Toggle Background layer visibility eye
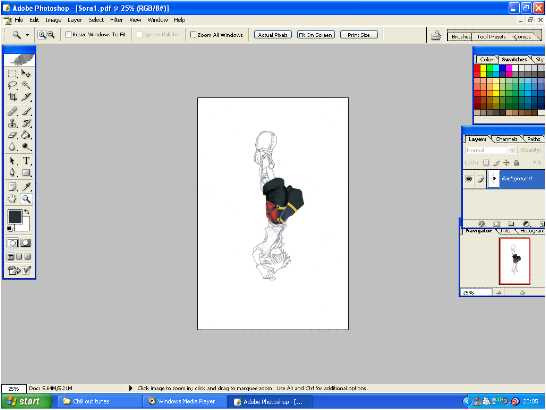 click(x=469, y=179)
